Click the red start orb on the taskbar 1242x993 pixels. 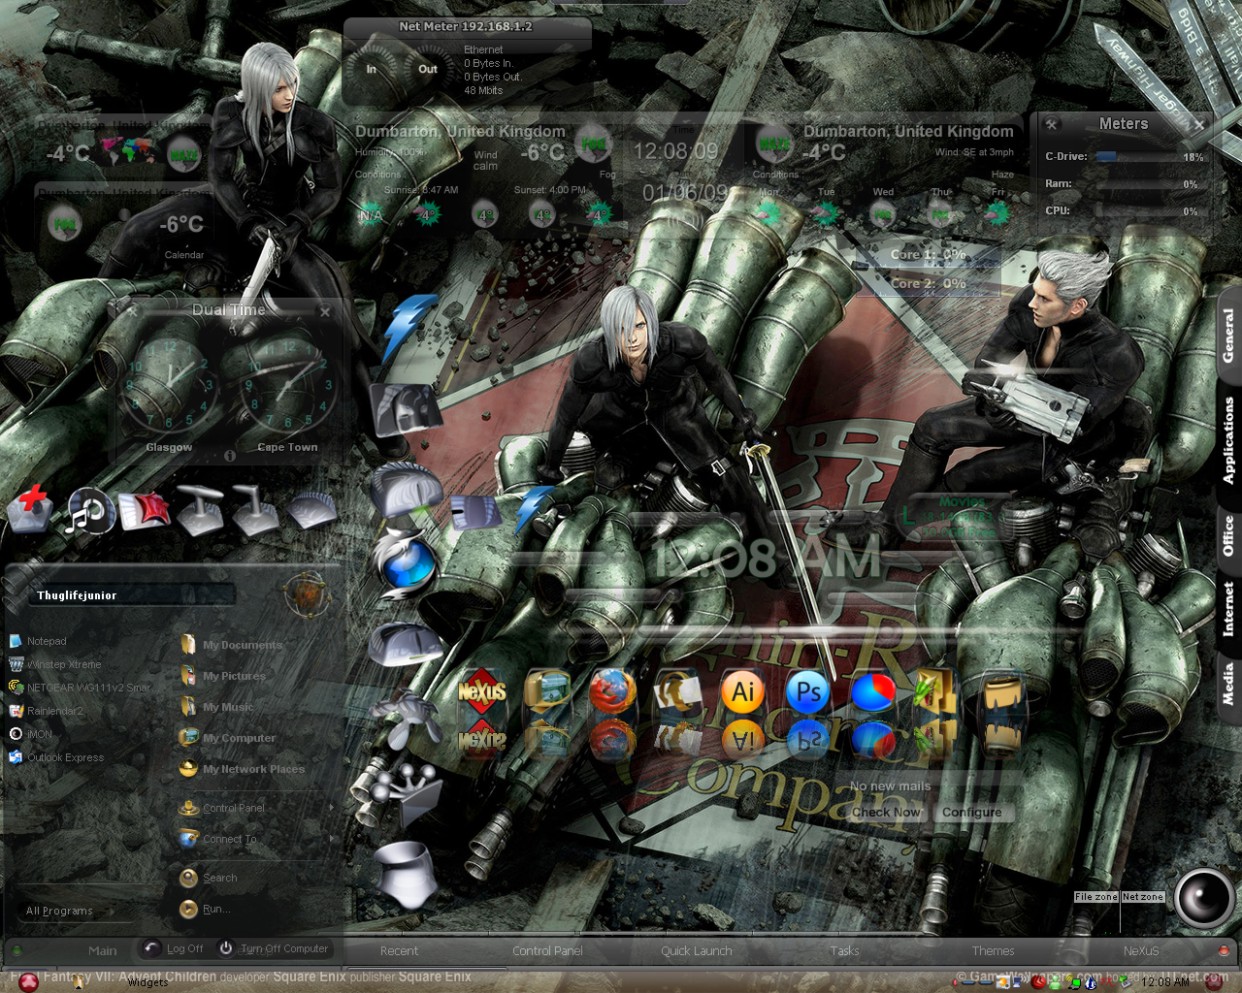coord(28,982)
